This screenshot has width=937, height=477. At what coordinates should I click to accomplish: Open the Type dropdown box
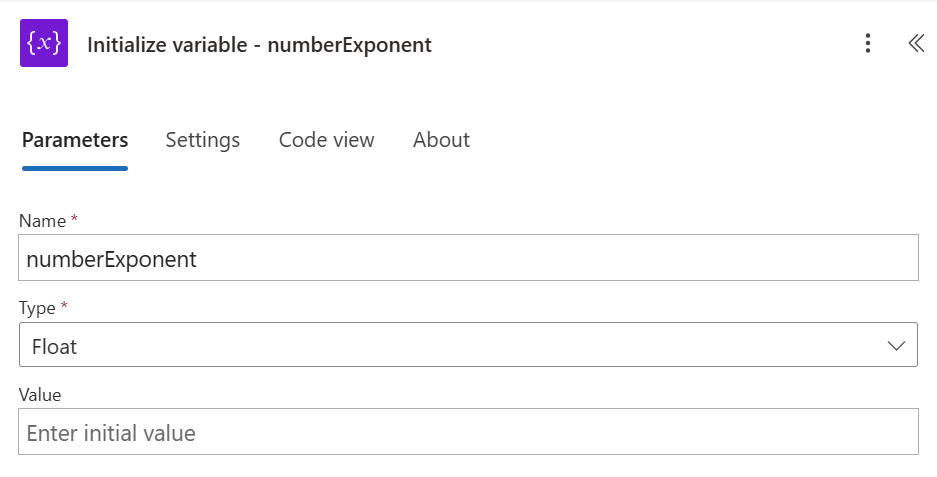click(x=468, y=345)
